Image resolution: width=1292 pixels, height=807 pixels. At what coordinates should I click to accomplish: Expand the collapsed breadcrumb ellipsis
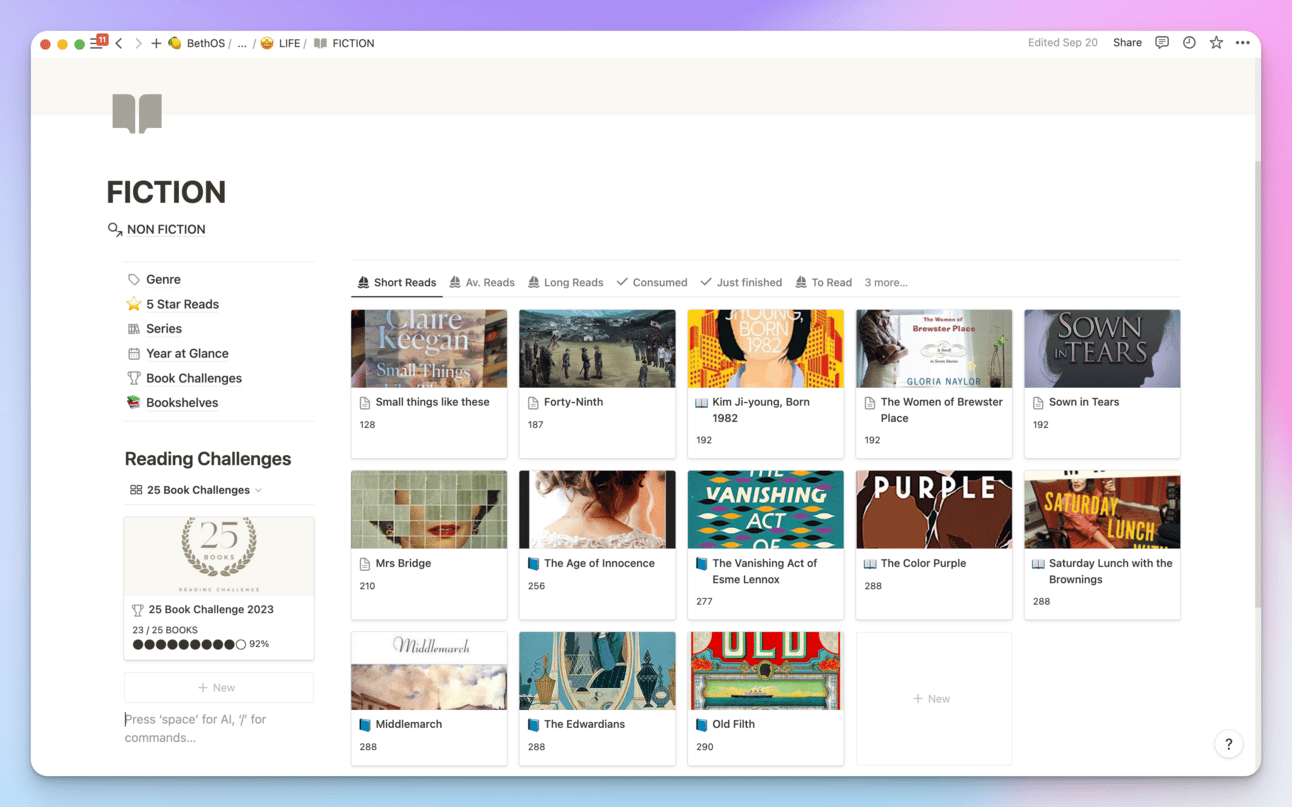[x=242, y=43]
